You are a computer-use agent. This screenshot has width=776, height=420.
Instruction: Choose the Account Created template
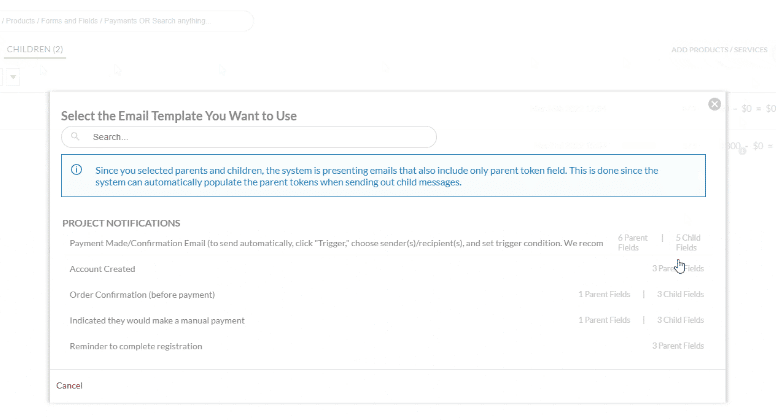coord(103,269)
